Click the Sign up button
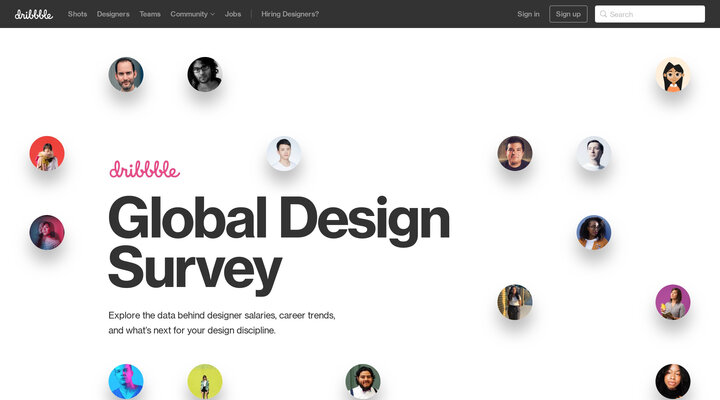This screenshot has height=400, width=720. (568, 14)
